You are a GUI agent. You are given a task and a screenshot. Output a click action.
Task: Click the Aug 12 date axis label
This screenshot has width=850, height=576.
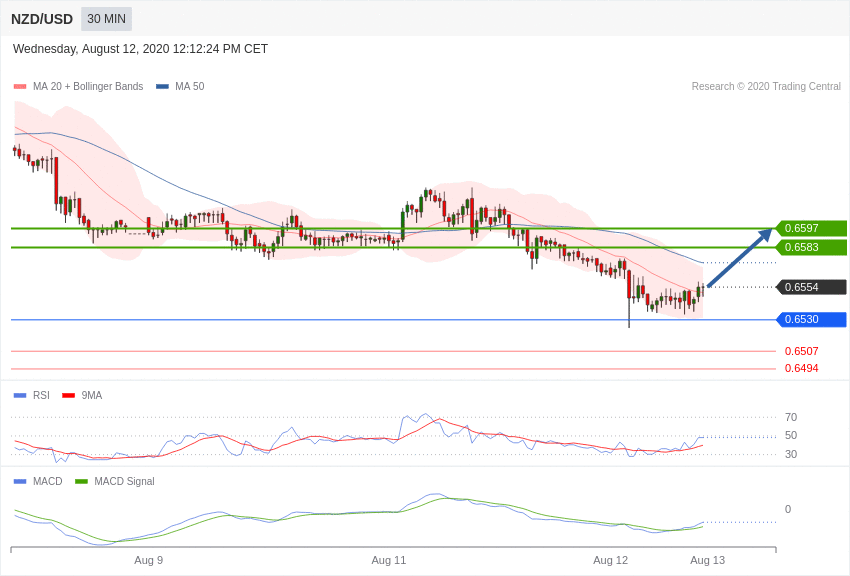[610, 560]
